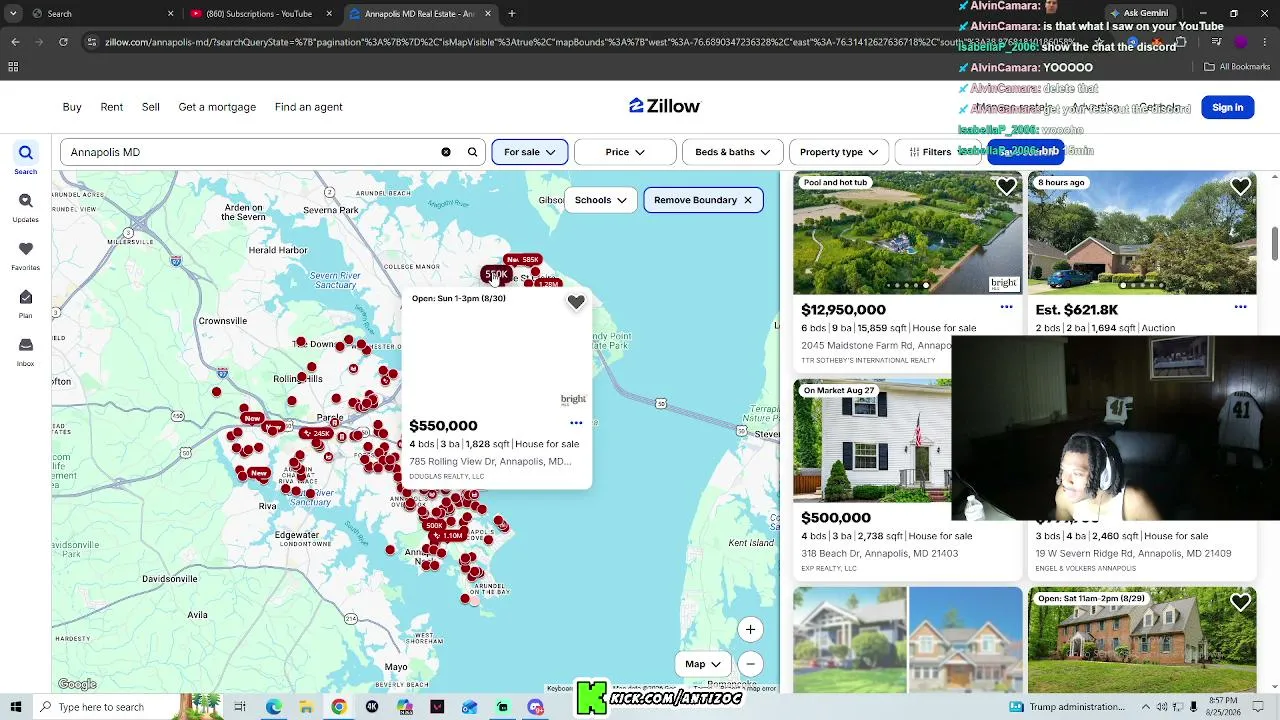Expand the Beds & baths dropdown
The height and width of the screenshot is (720, 1280).
(732, 152)
